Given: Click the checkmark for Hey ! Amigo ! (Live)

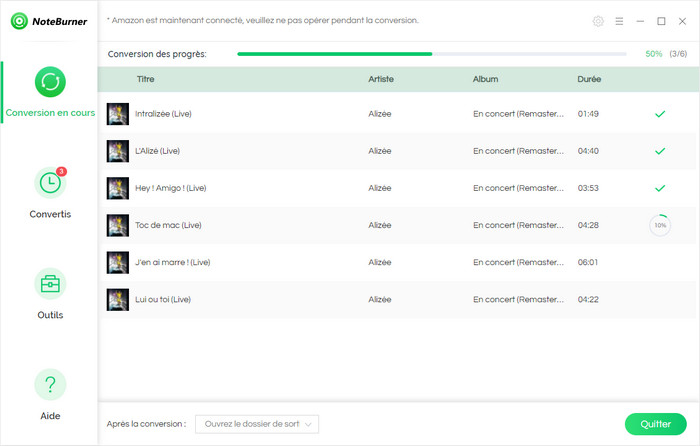Looking at the screenshot, I should [x=660, y=188].
